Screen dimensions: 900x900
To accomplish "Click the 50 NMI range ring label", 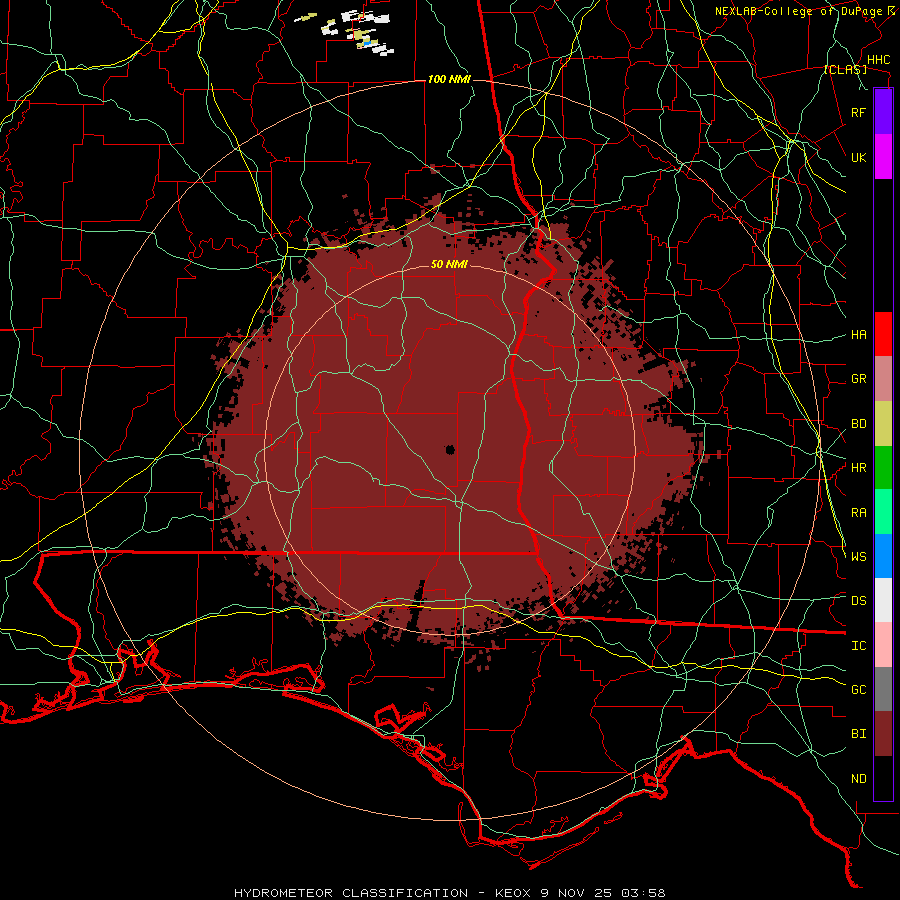I will [449, 264].
